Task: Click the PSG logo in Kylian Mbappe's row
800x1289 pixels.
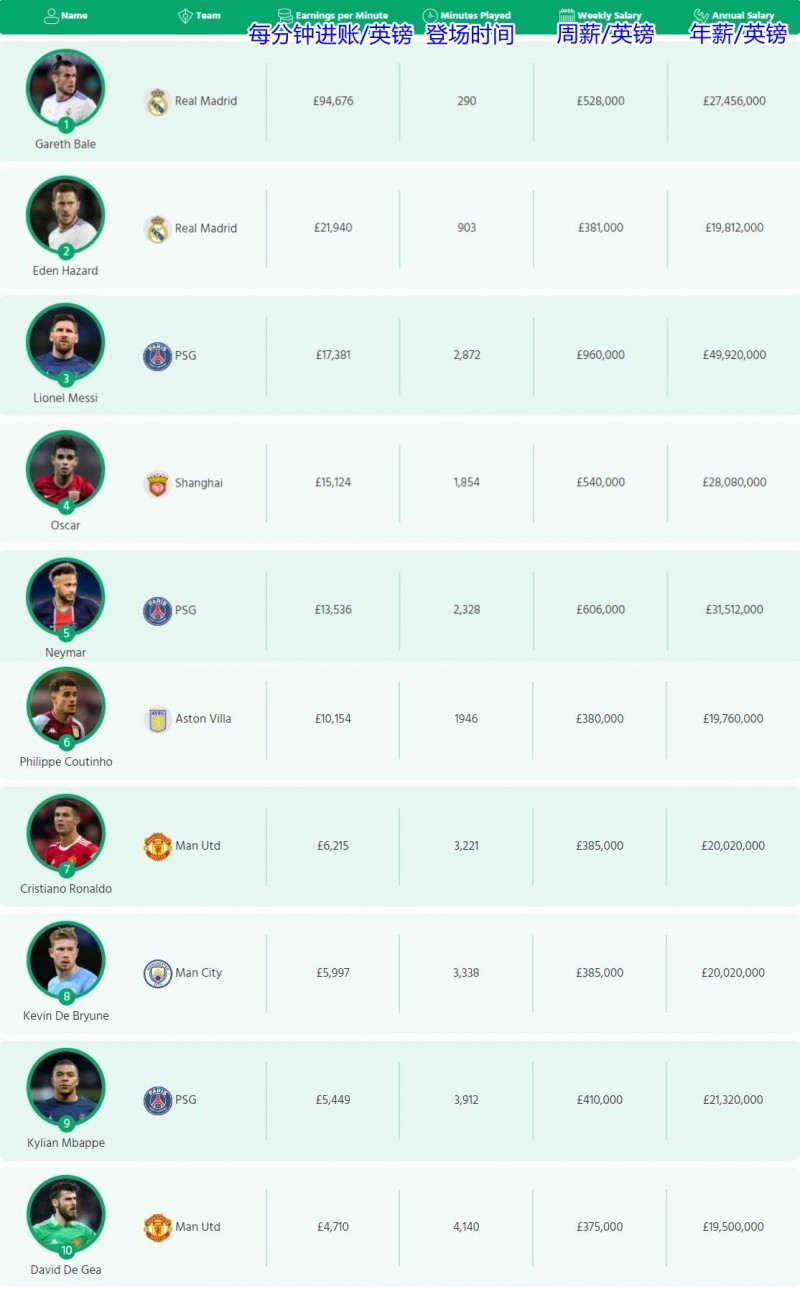Action: [x=157, y=1100]
